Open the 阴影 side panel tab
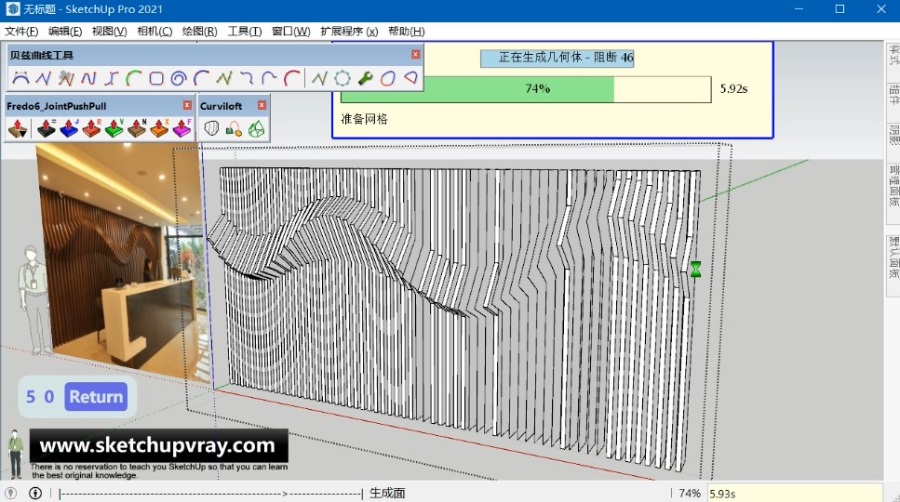Image resolution: width=900 pixels, height=502 pixels. [x=894, y=134]
